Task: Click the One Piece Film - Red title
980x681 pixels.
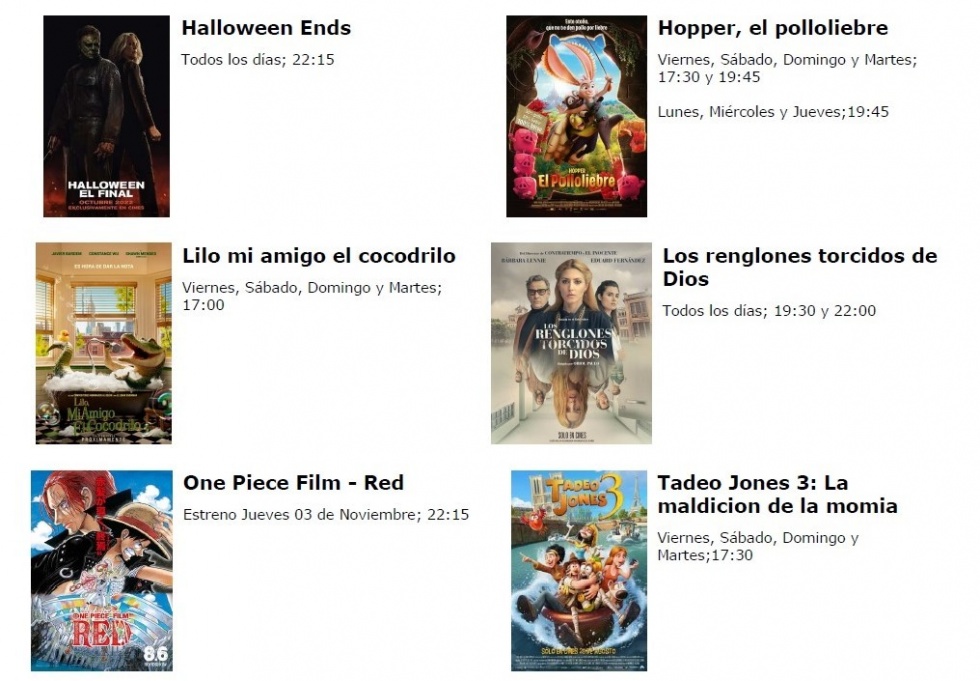Action: 294,482
